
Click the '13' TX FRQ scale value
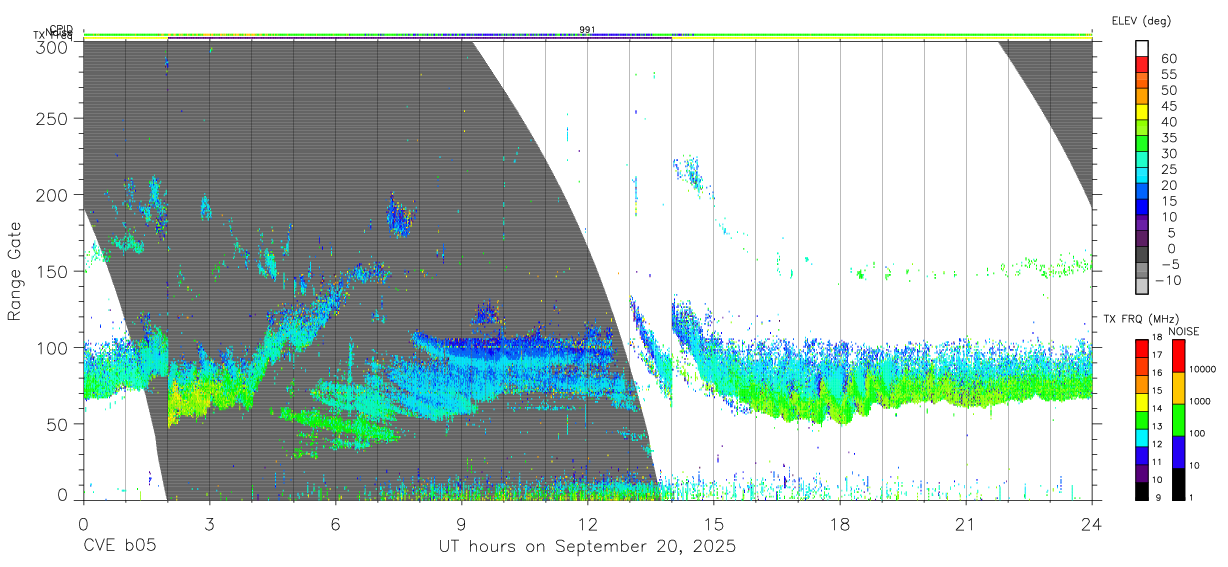(1157, 426)
